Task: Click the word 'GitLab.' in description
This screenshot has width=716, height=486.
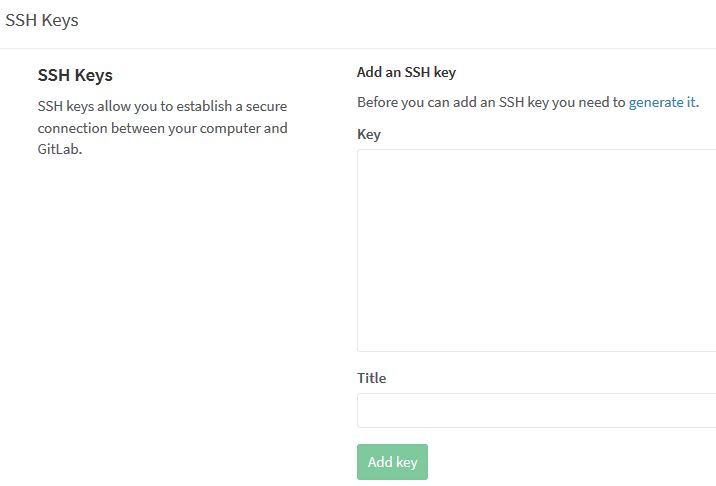Action: (60, 149)
